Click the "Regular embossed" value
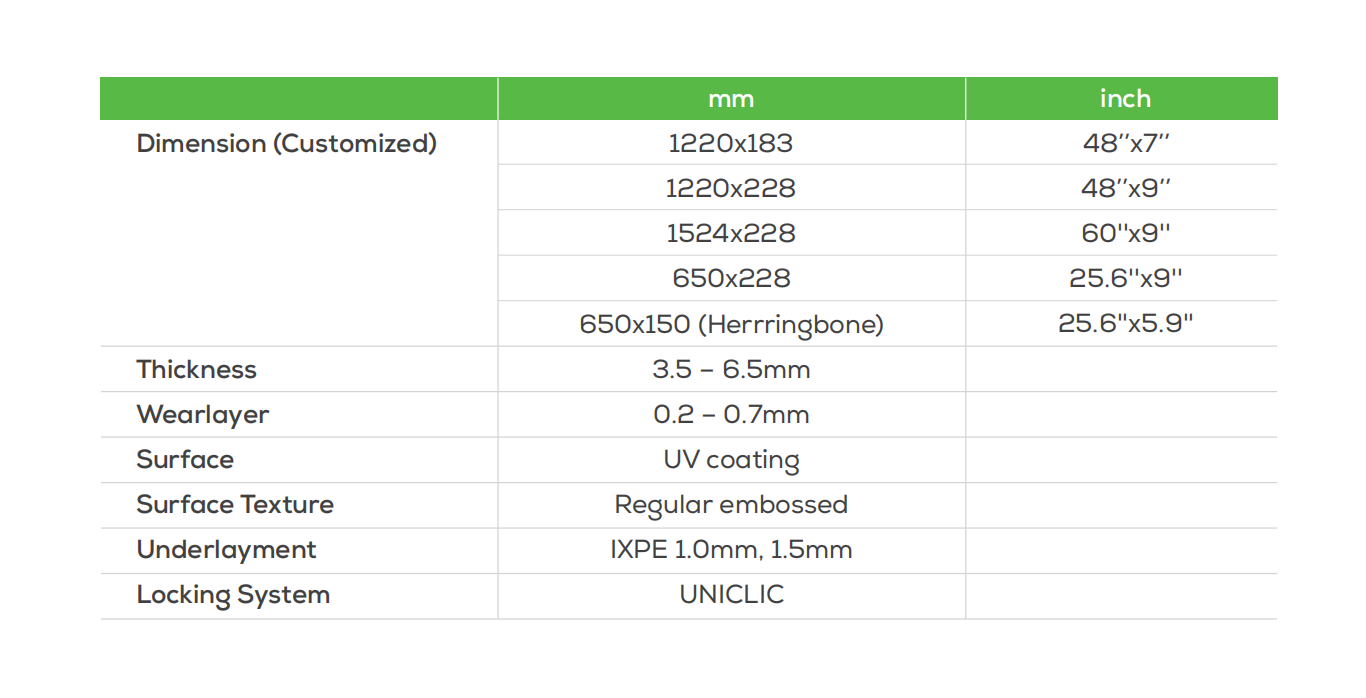Viewport: 1366px width, 698px height. click(731, 504)
